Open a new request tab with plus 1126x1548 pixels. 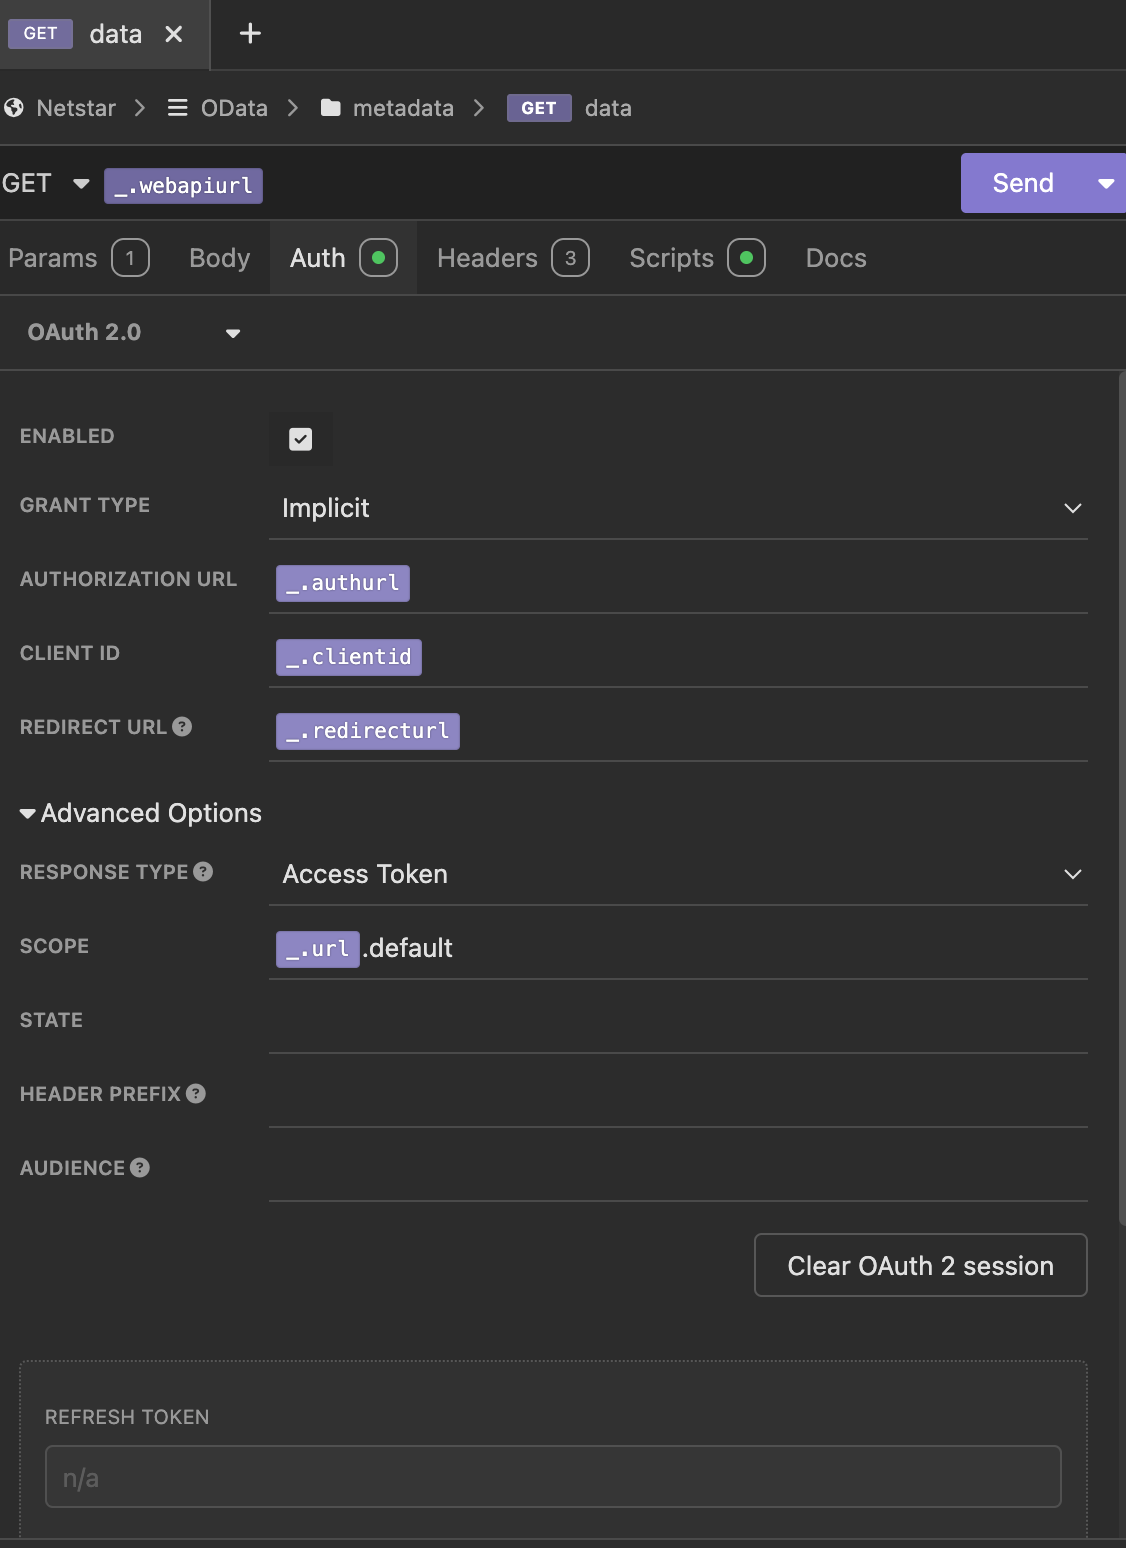click(x=250, y=34)
